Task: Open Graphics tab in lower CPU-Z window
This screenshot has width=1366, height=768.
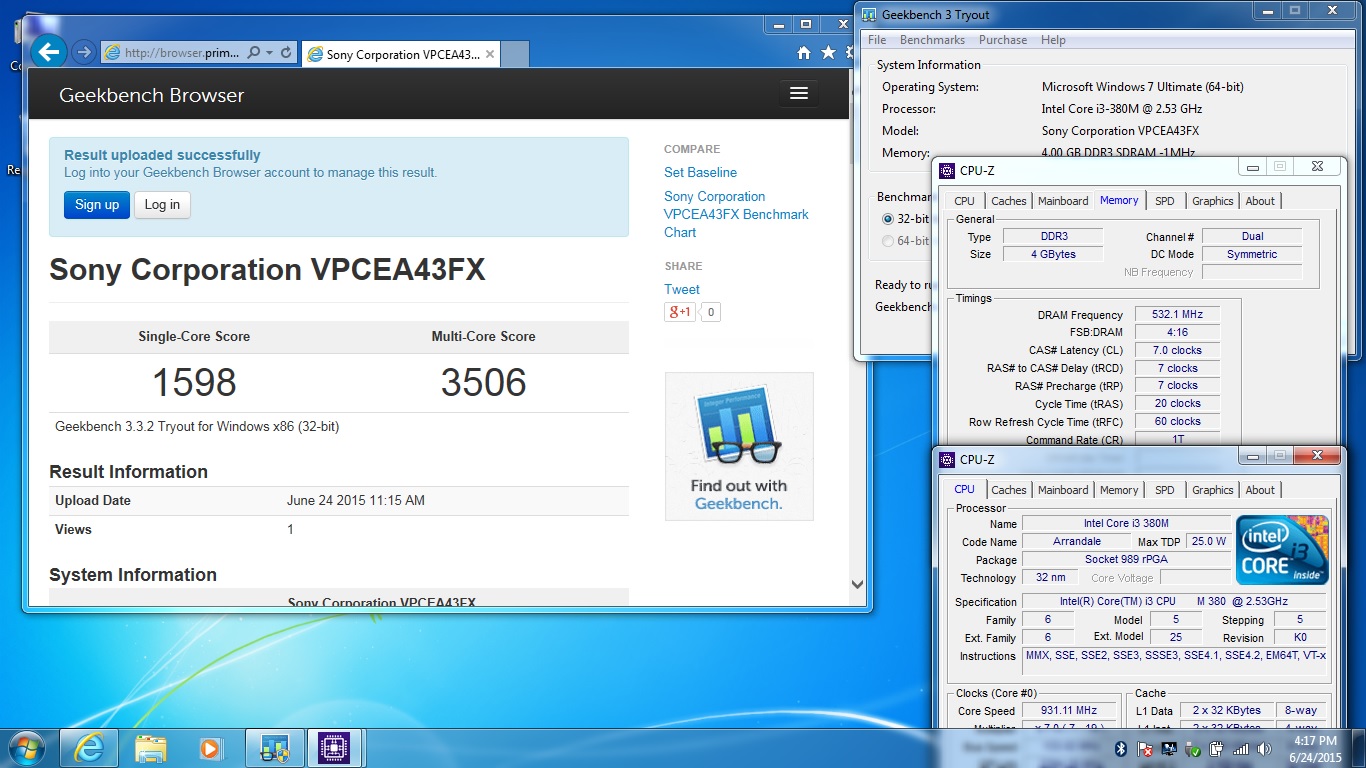Action: 1212,490
